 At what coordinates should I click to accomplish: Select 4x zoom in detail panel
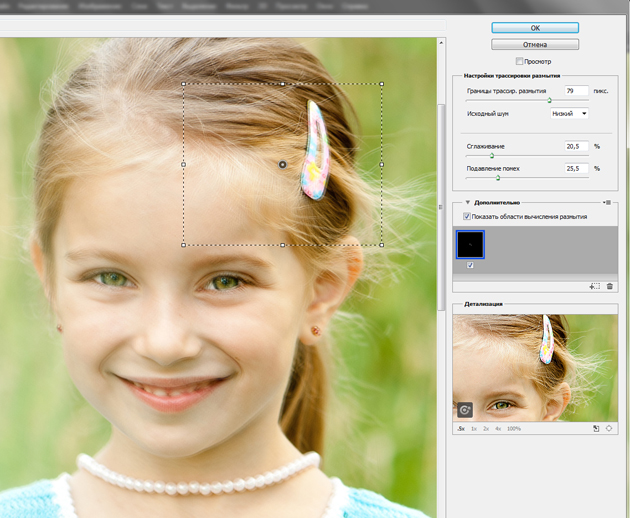point(498,428)
